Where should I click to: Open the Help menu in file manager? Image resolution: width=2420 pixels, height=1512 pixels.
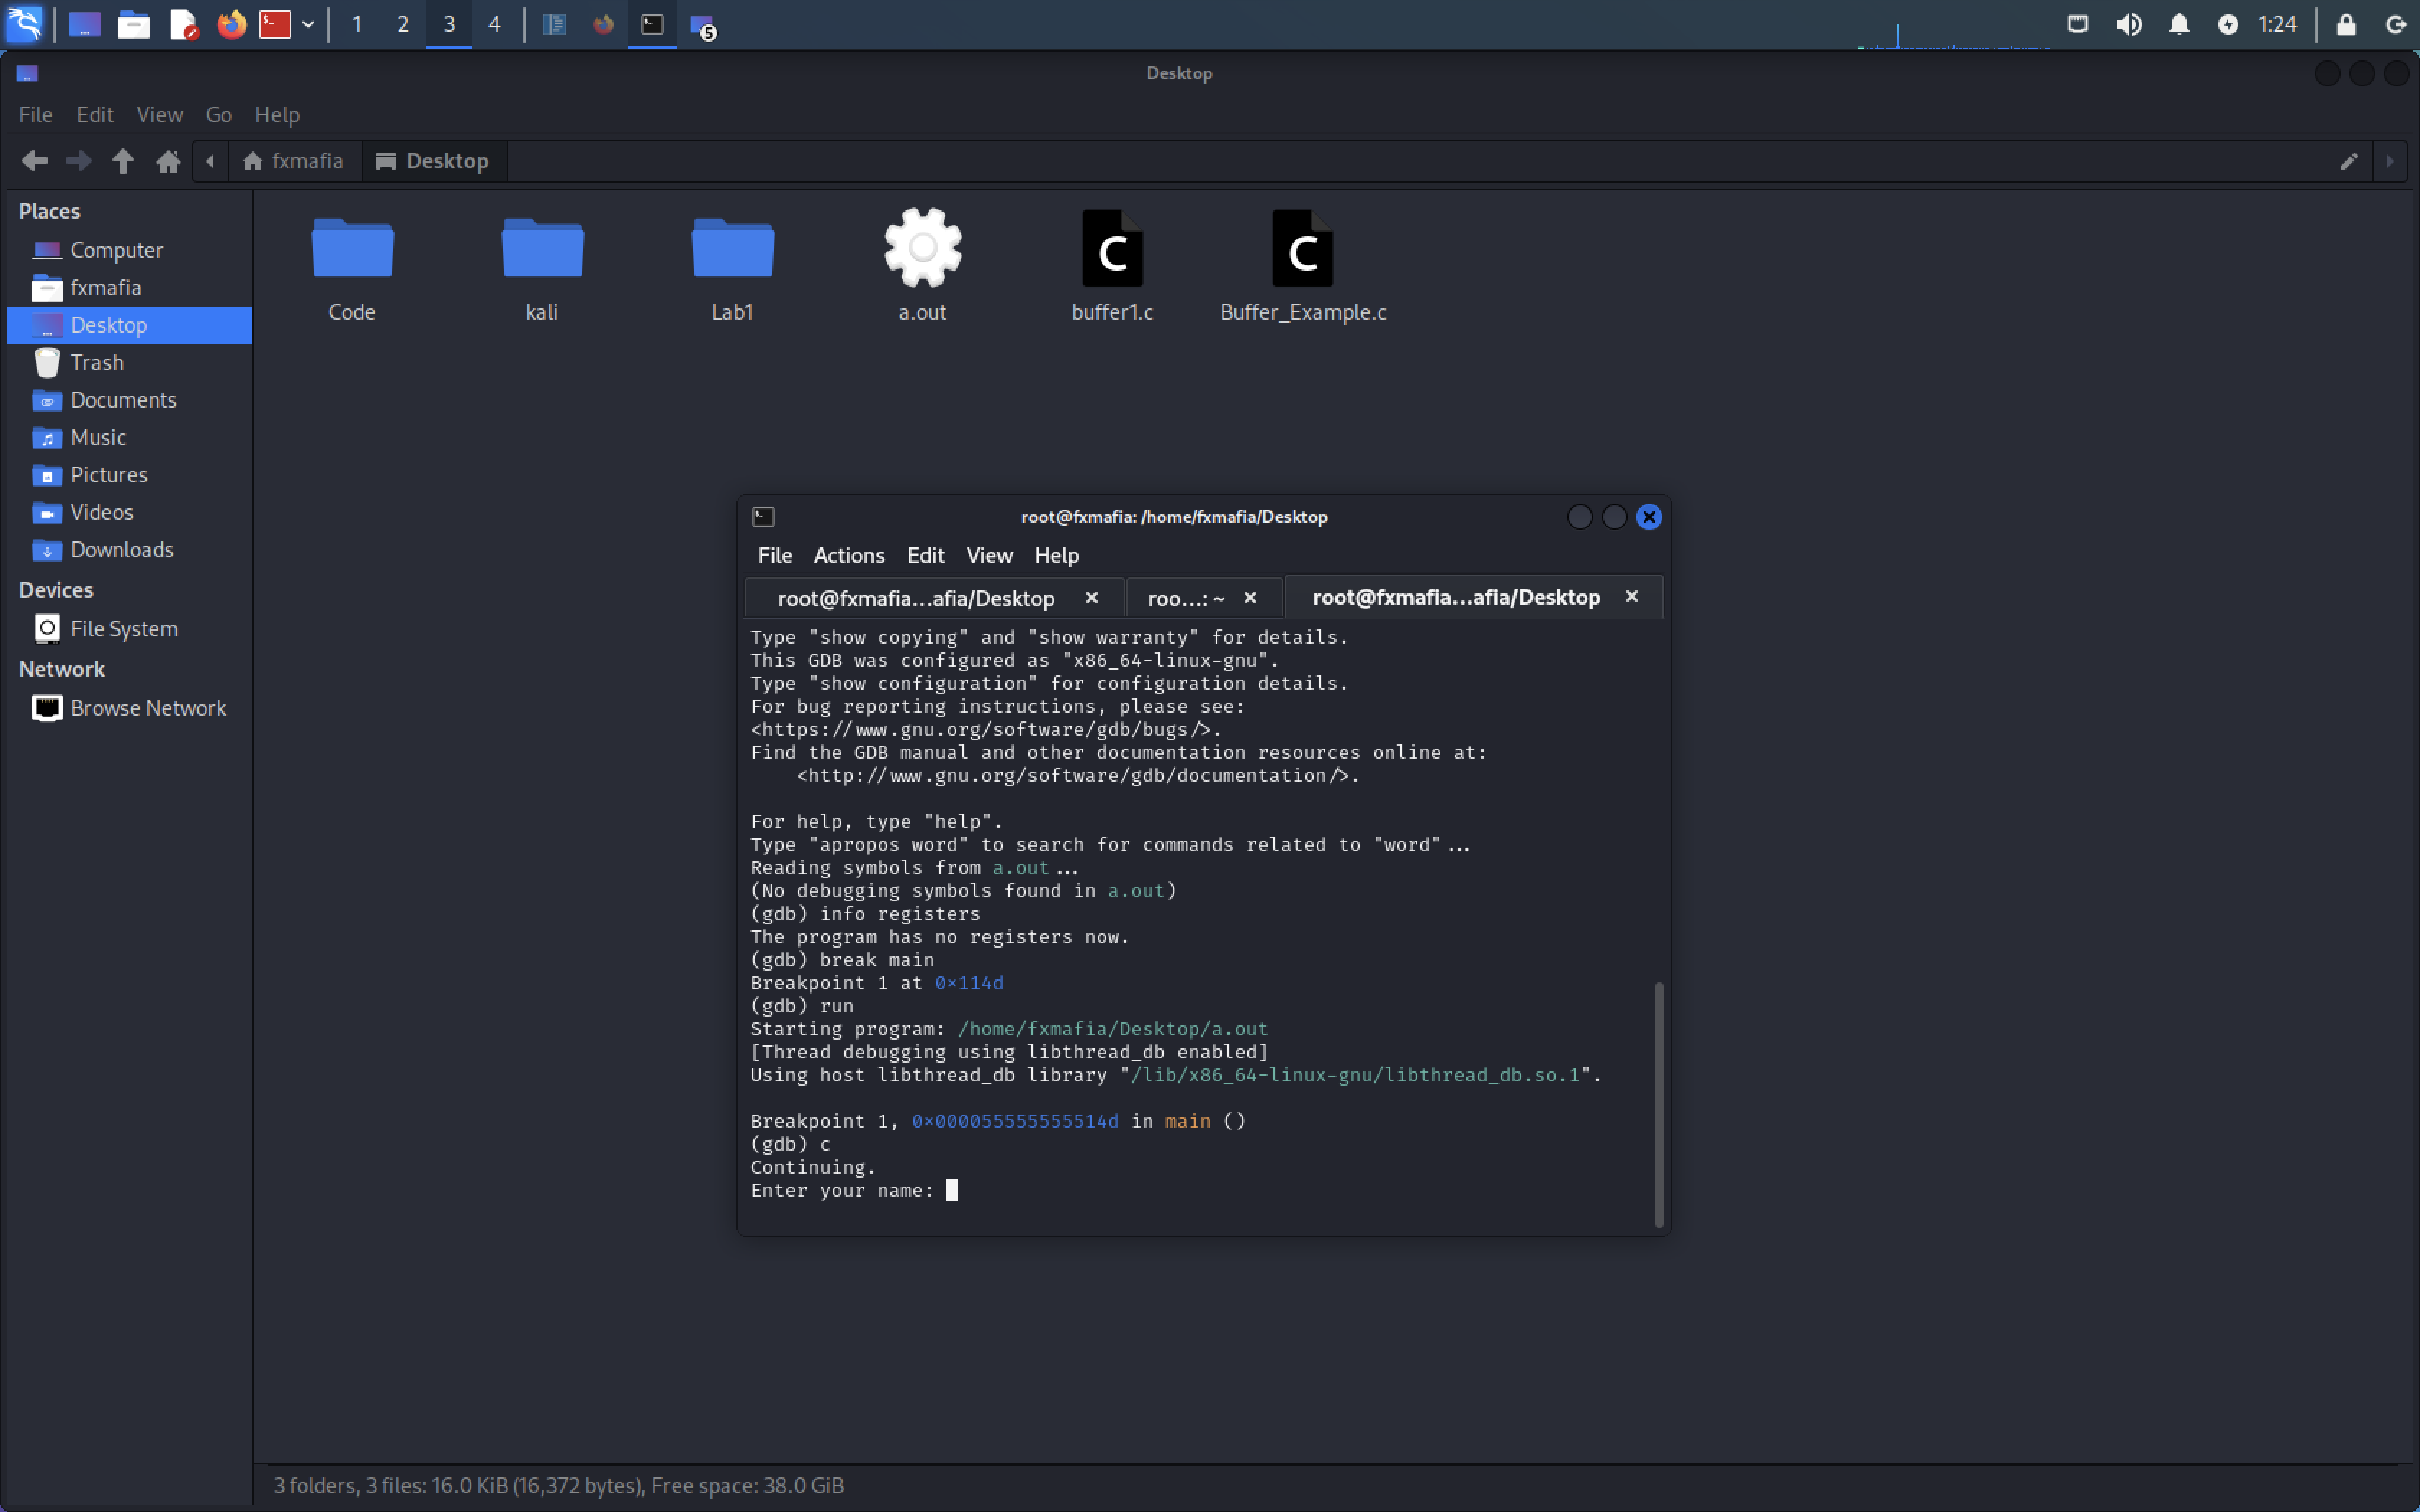(x=277, y=114)
